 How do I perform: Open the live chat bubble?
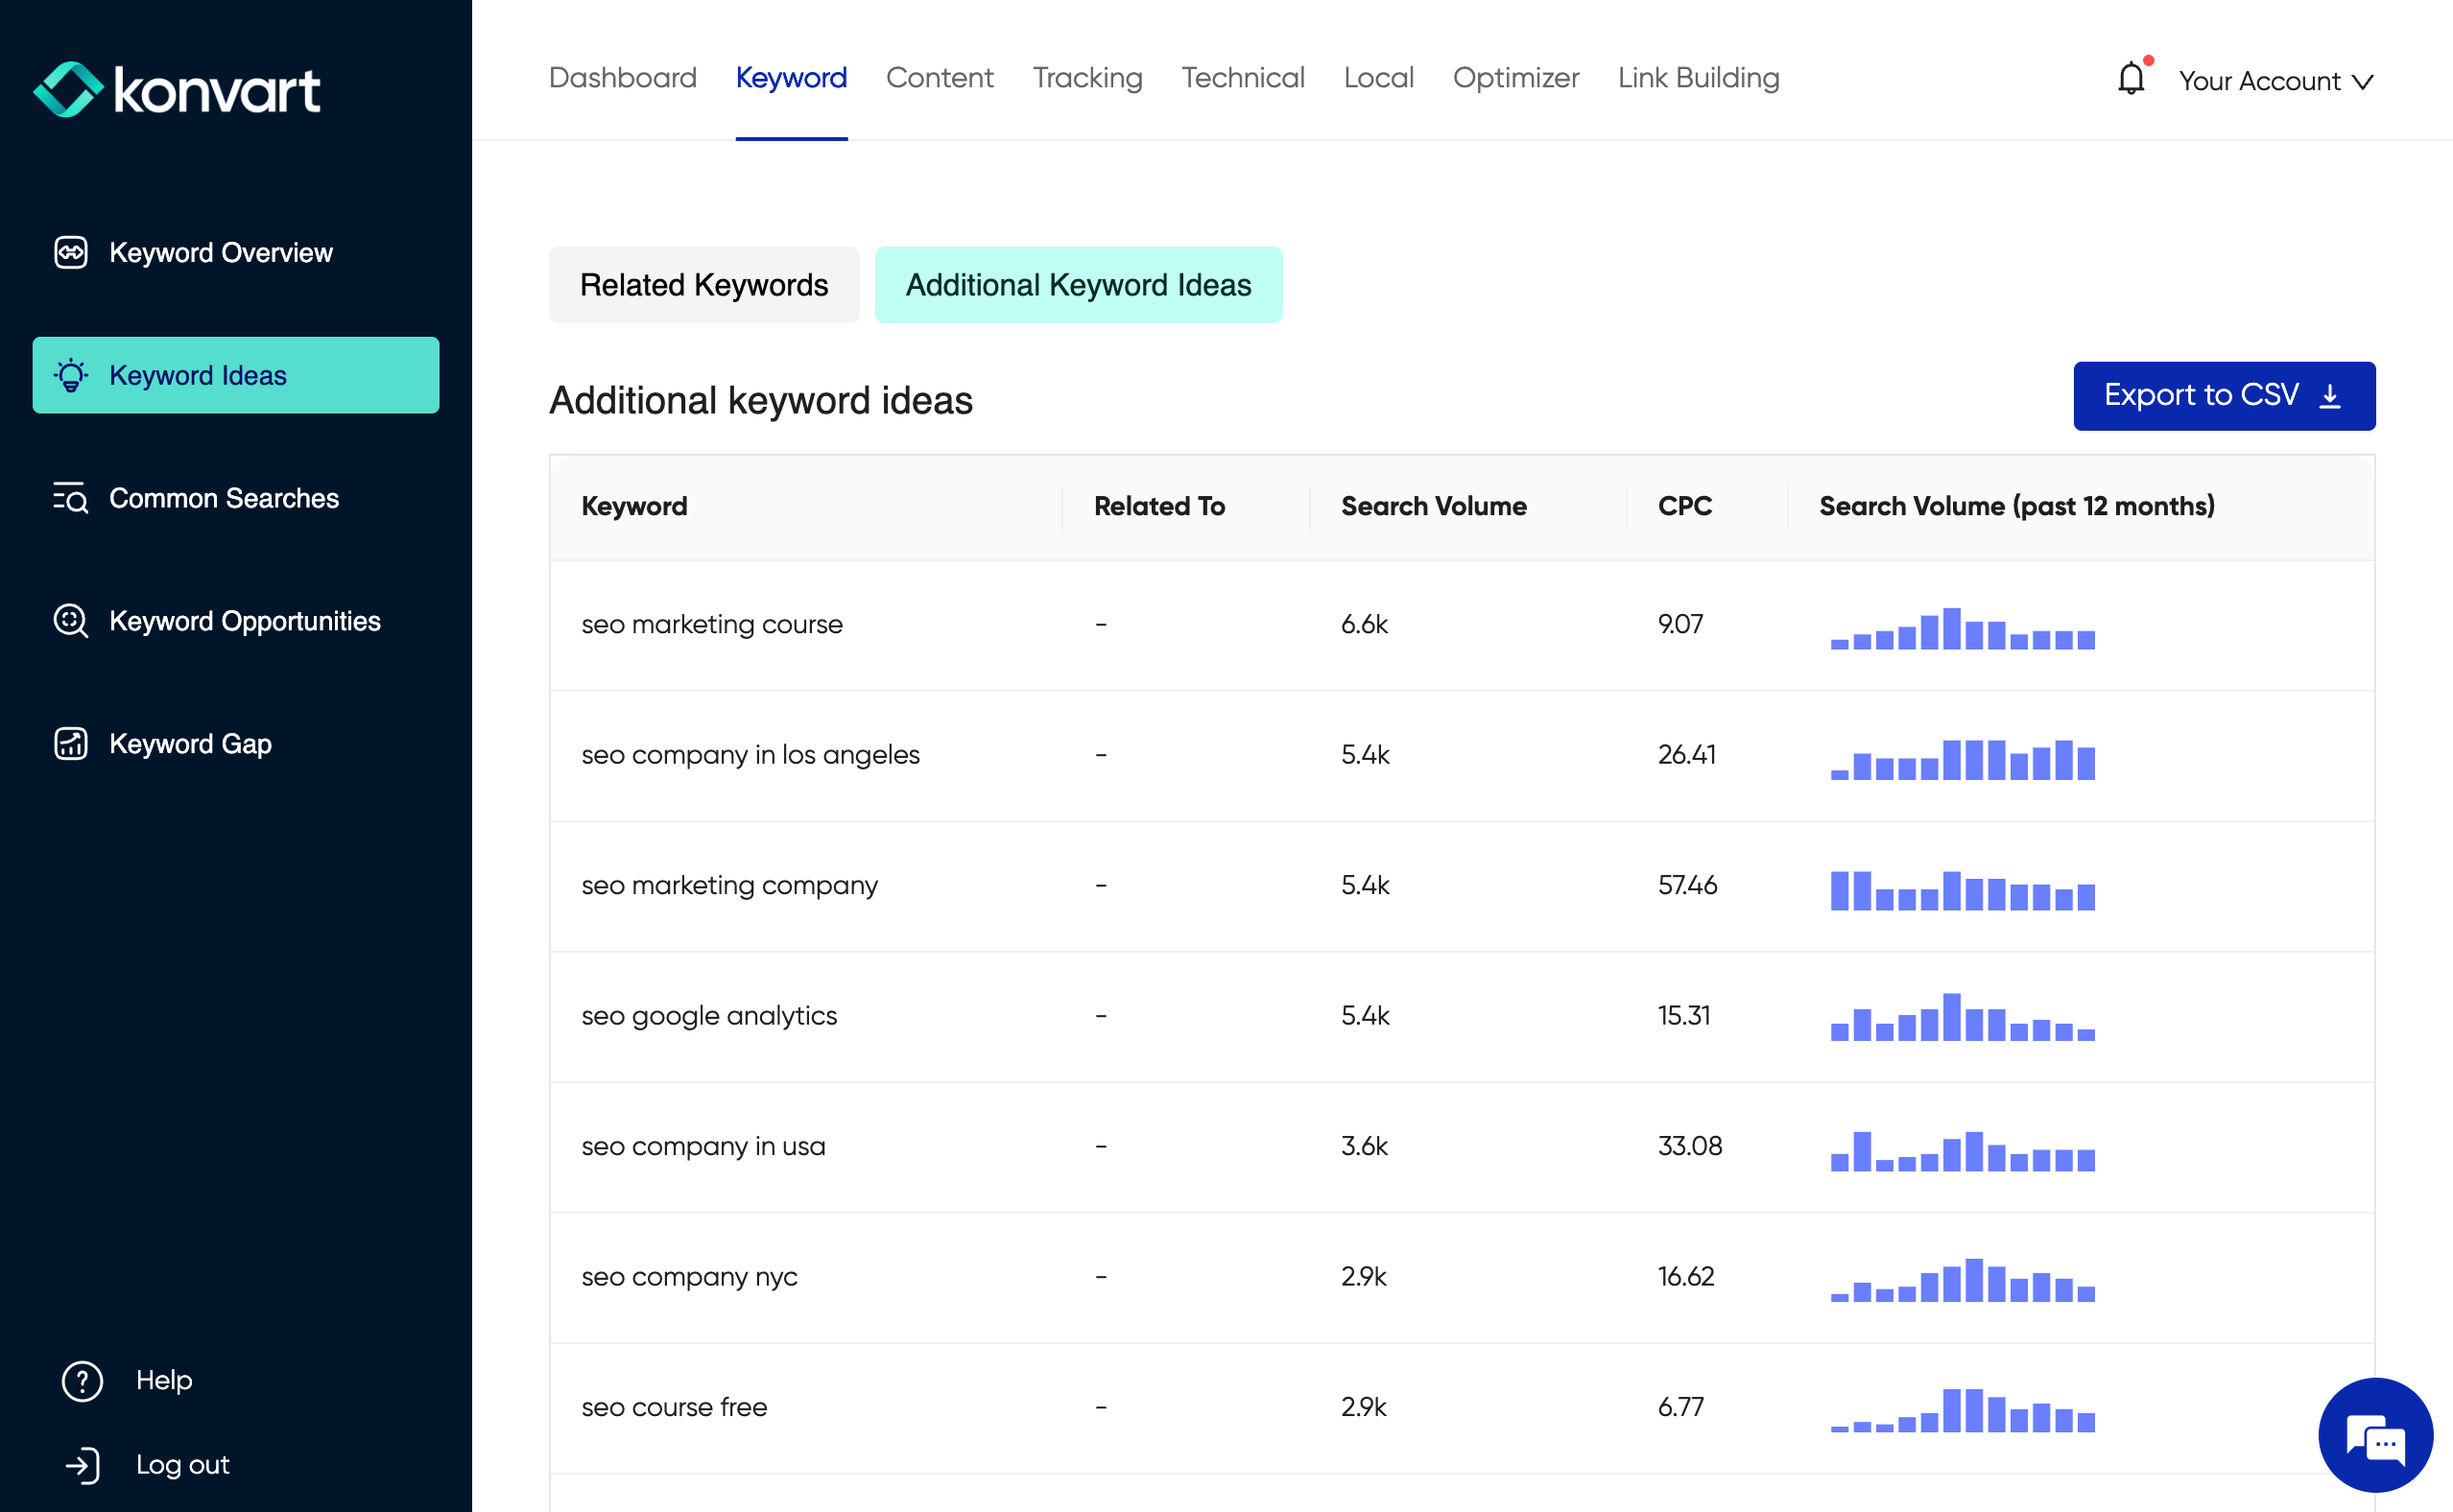tap(2374, 1434)
